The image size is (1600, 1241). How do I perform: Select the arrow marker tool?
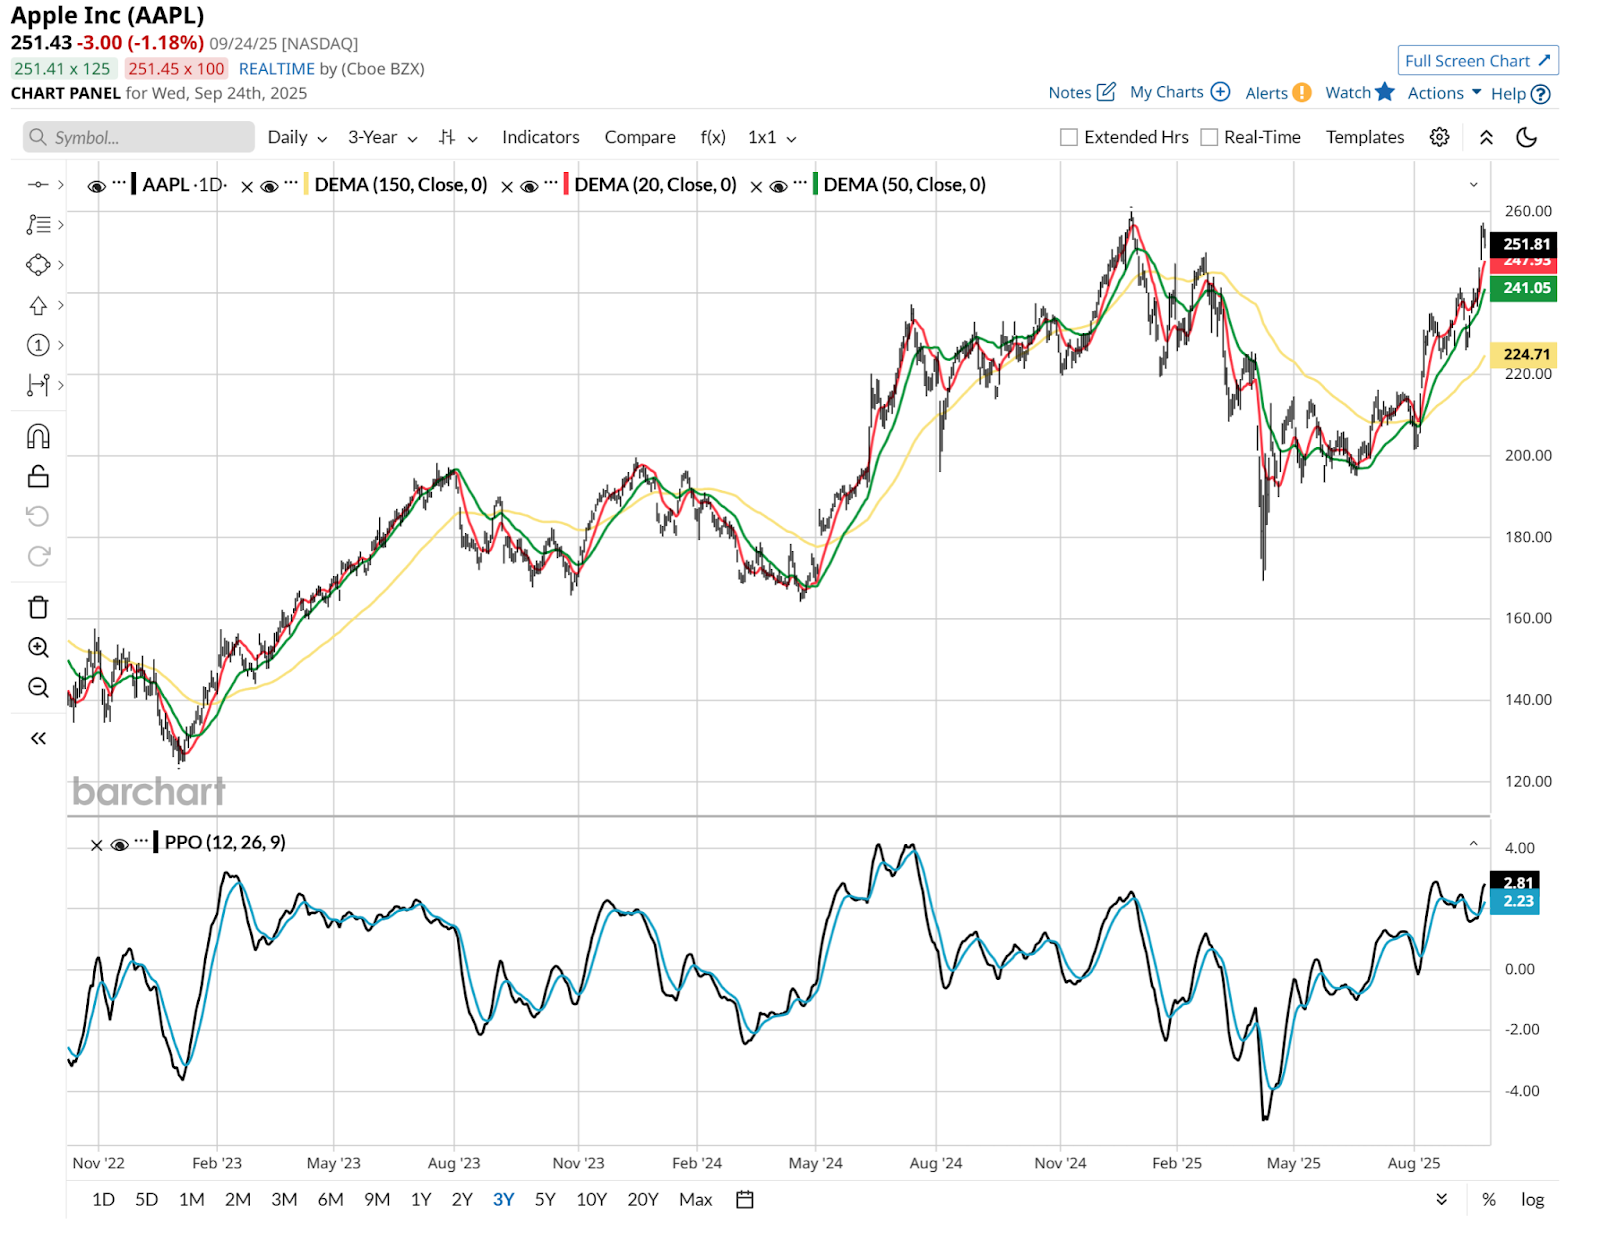click(x=38, y=305)
